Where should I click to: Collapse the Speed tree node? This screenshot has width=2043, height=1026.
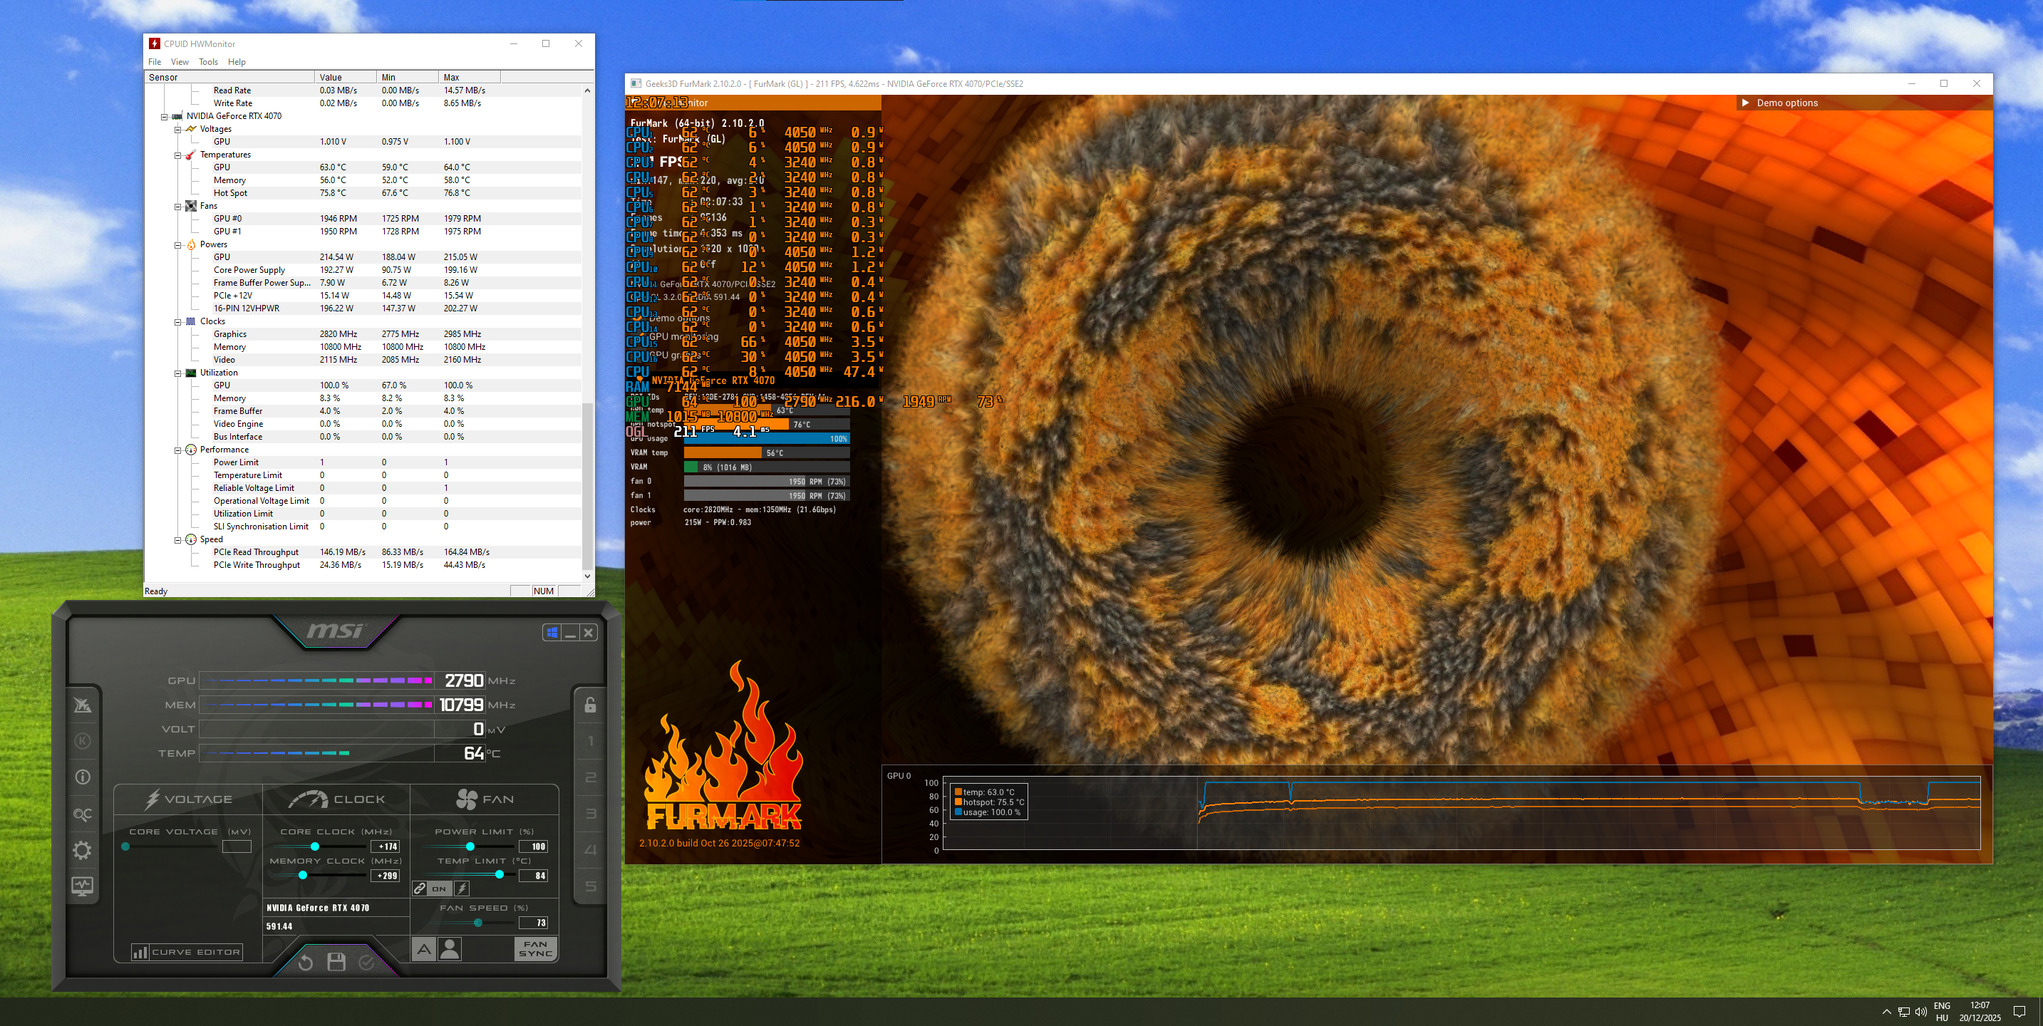pyautogui.click(x=178, y=540)
